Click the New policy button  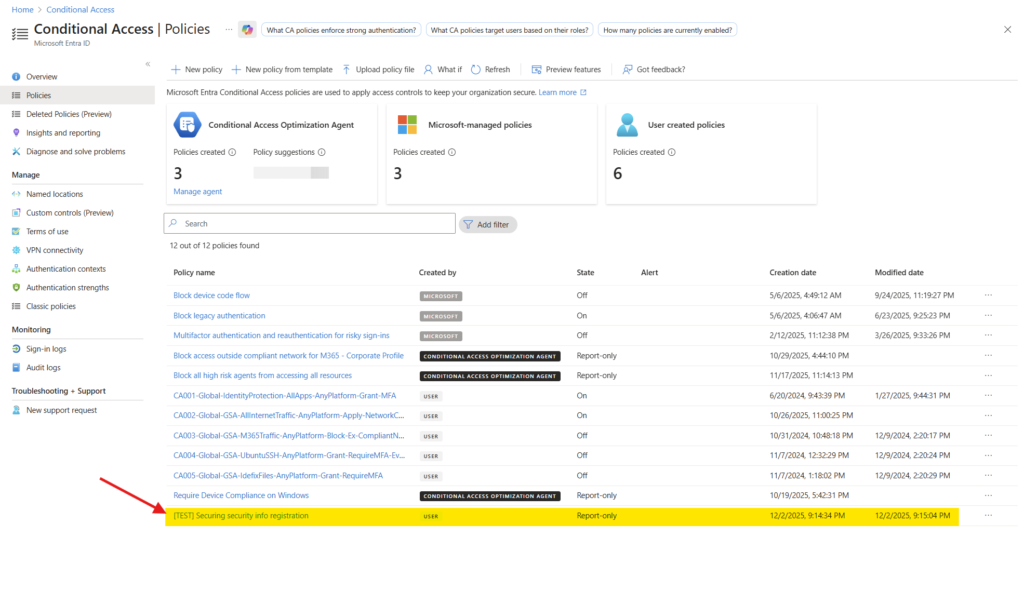click(196, 69)
